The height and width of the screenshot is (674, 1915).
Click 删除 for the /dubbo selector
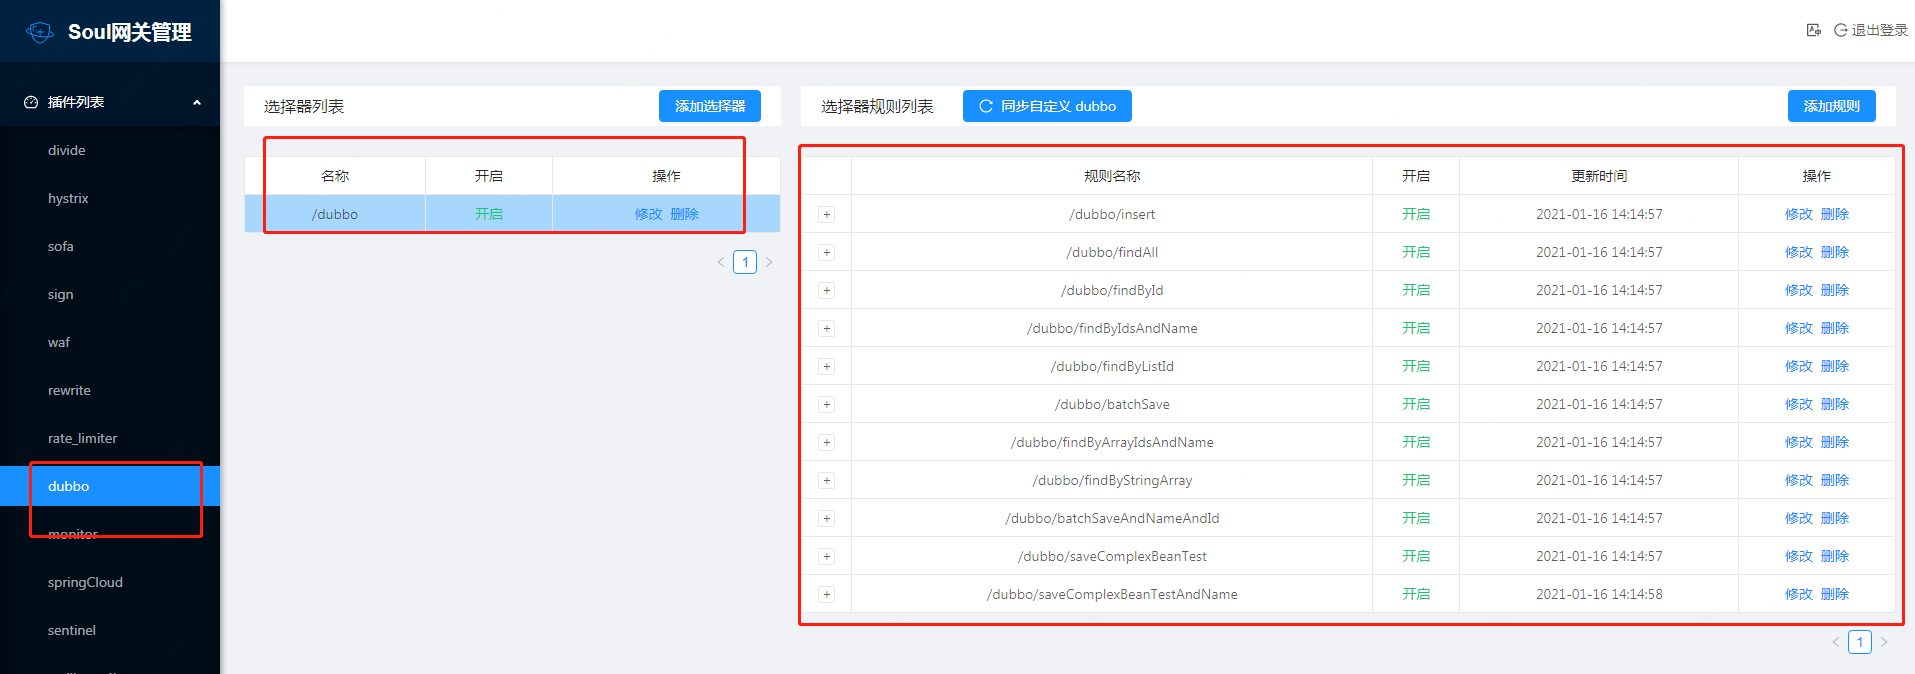[685, 214]
